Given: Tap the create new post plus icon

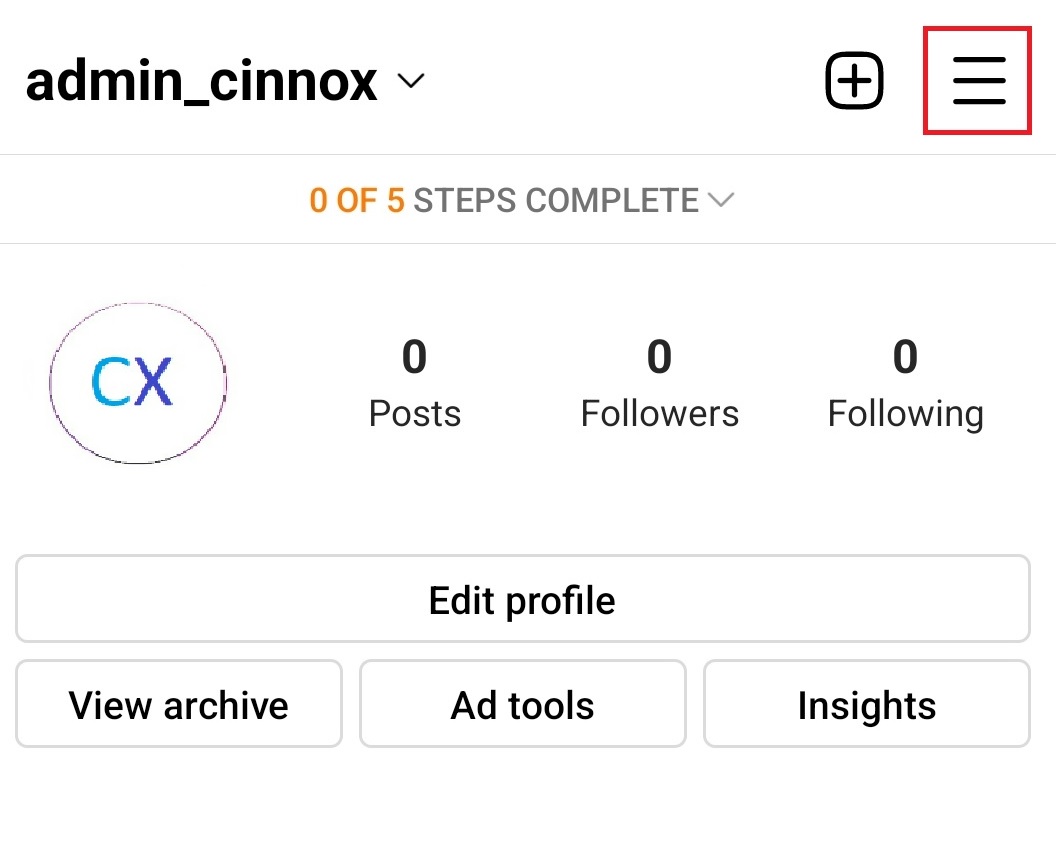Looking at the screenshot, I should coord(854,81).
